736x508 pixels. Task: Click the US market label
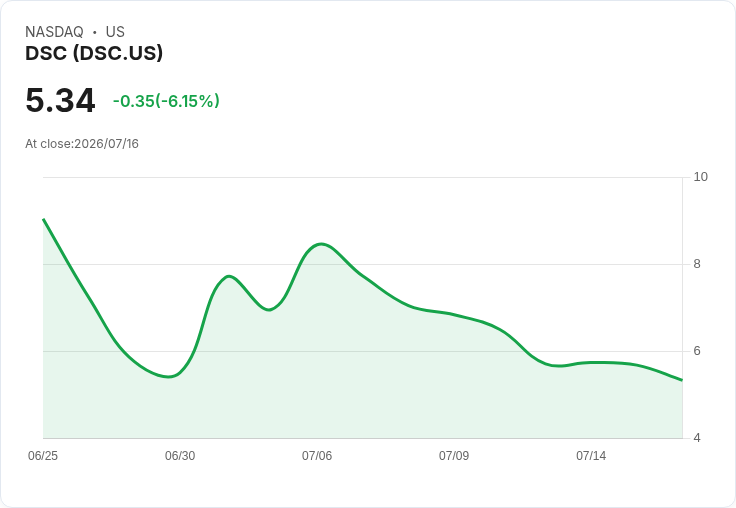click(x=115, y=32)
